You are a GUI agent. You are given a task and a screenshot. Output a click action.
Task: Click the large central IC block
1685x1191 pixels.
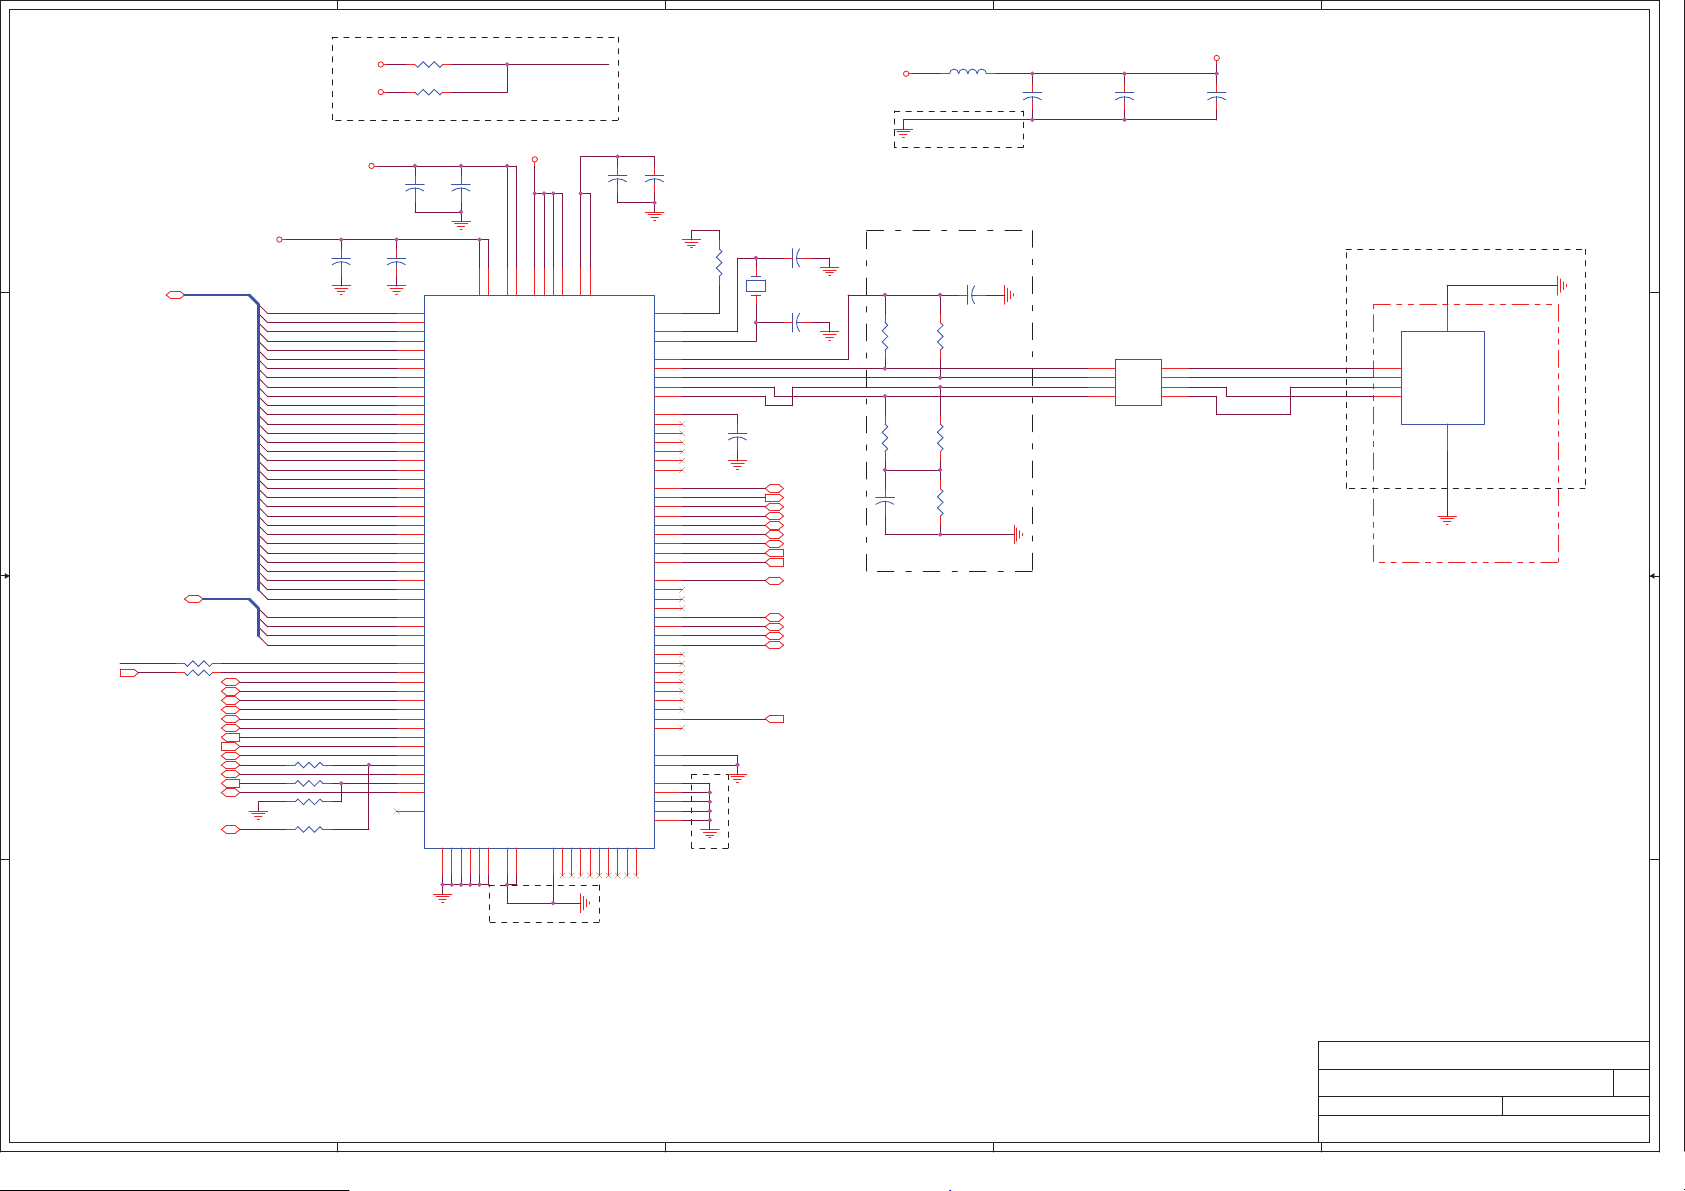point(539,572)
